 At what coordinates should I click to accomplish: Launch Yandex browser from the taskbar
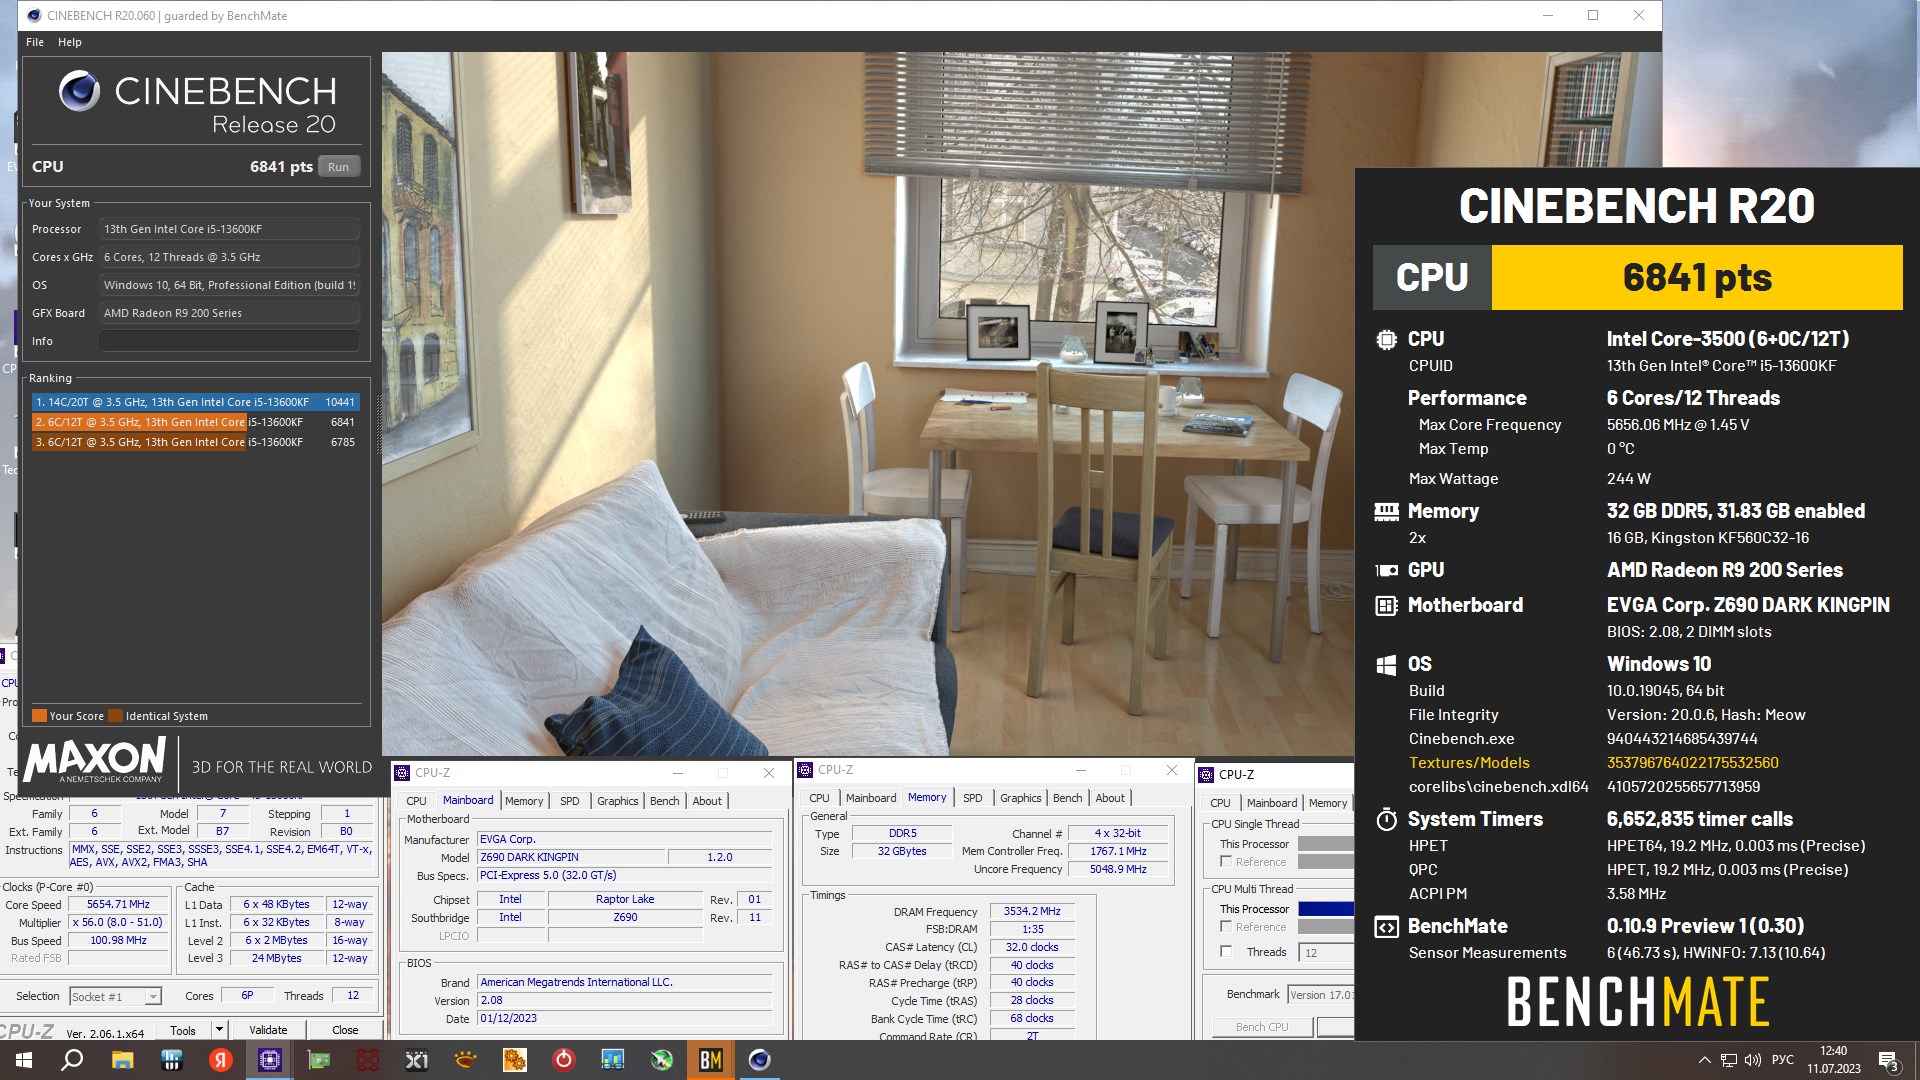point(220,1060)
